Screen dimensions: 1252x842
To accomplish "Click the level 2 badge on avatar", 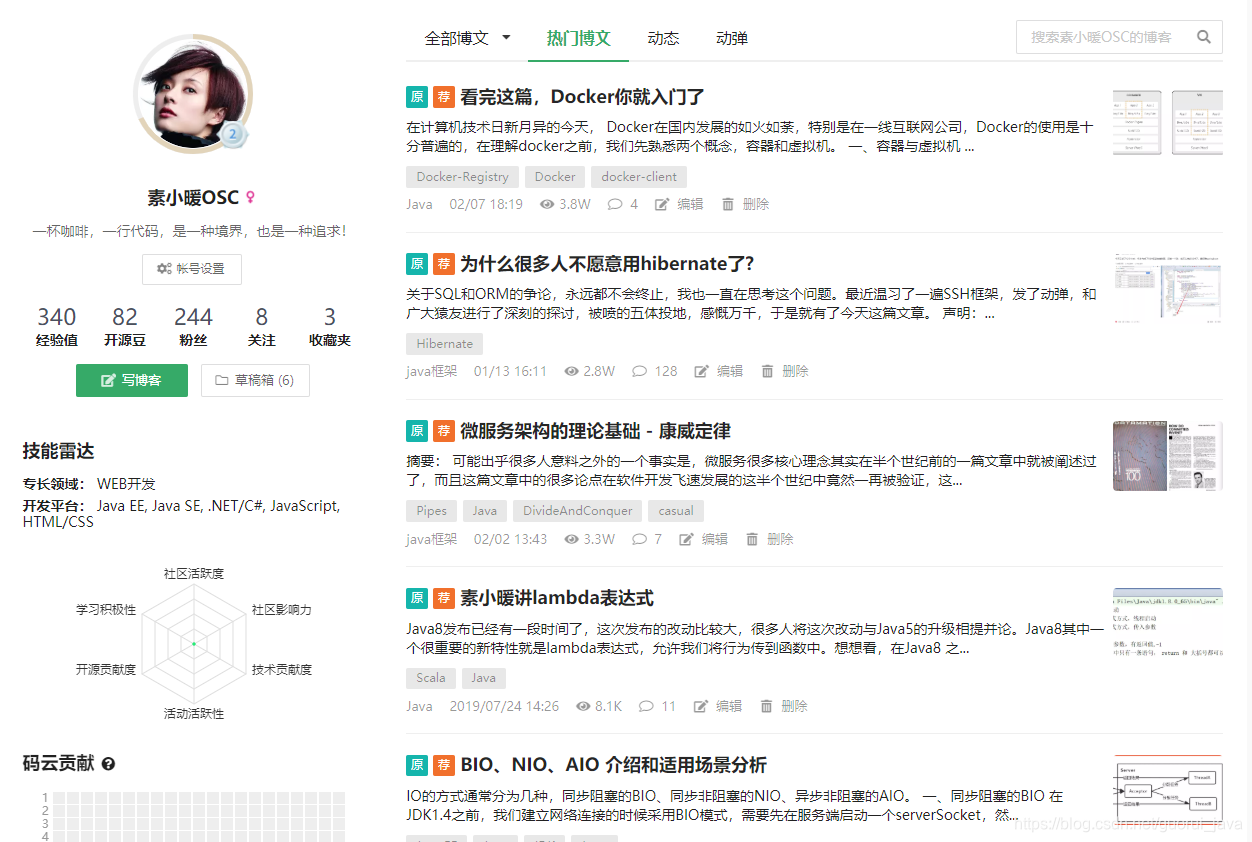I will click(x=232, y=133).
